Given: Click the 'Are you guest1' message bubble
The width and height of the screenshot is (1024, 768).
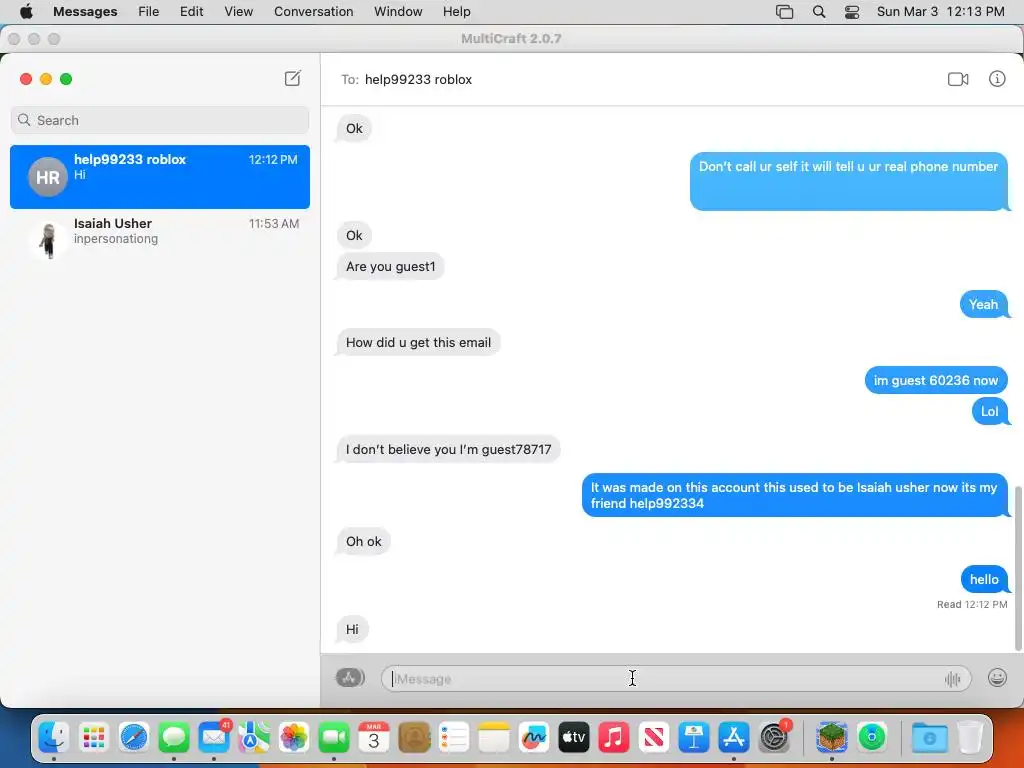Looking at the screenshot, I should coord(390,266).
